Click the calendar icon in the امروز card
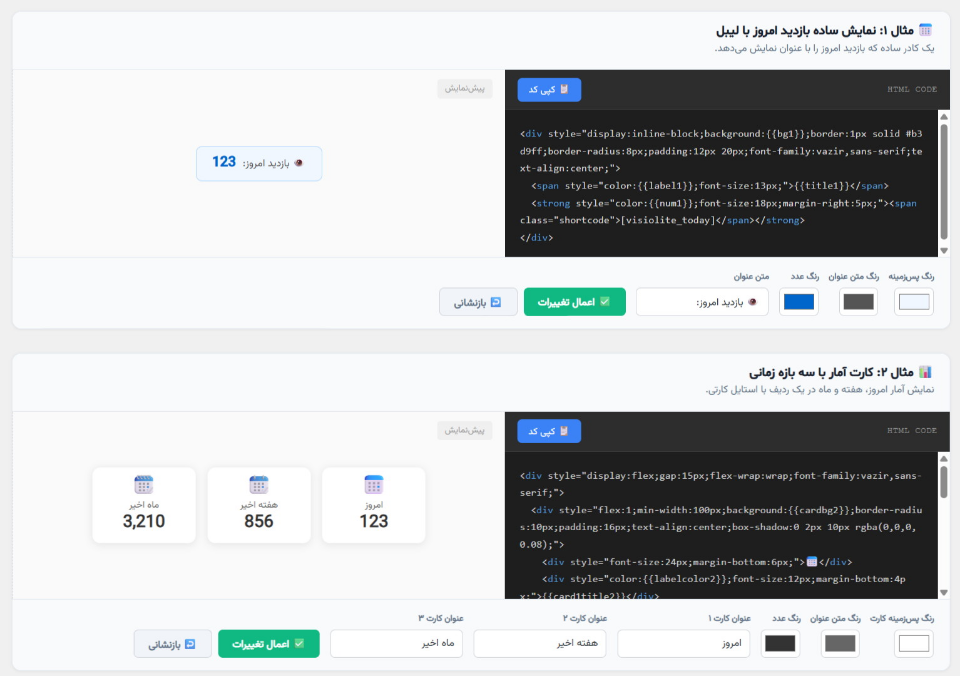This screenshot has height=676, width=960. (x=373, y=484)
